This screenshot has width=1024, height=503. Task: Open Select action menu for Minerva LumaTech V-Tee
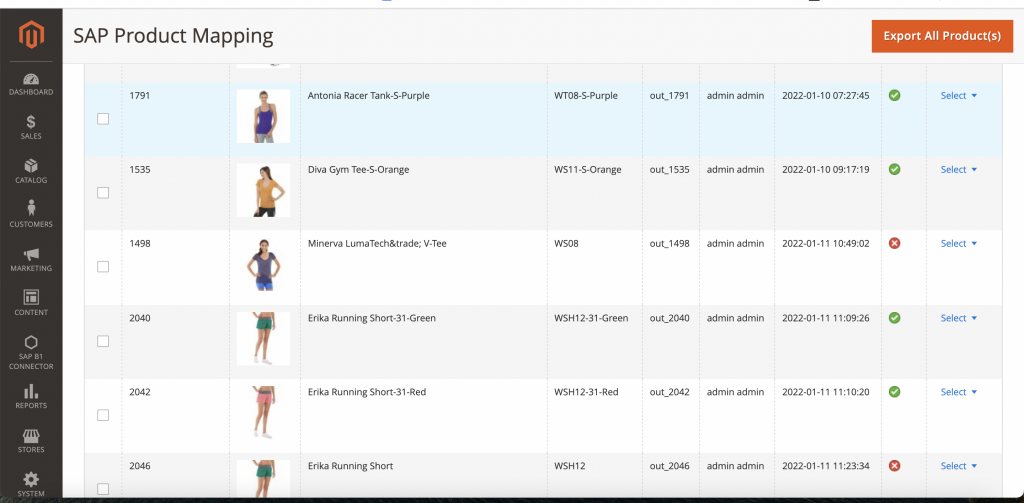click(x=958, y=244)
